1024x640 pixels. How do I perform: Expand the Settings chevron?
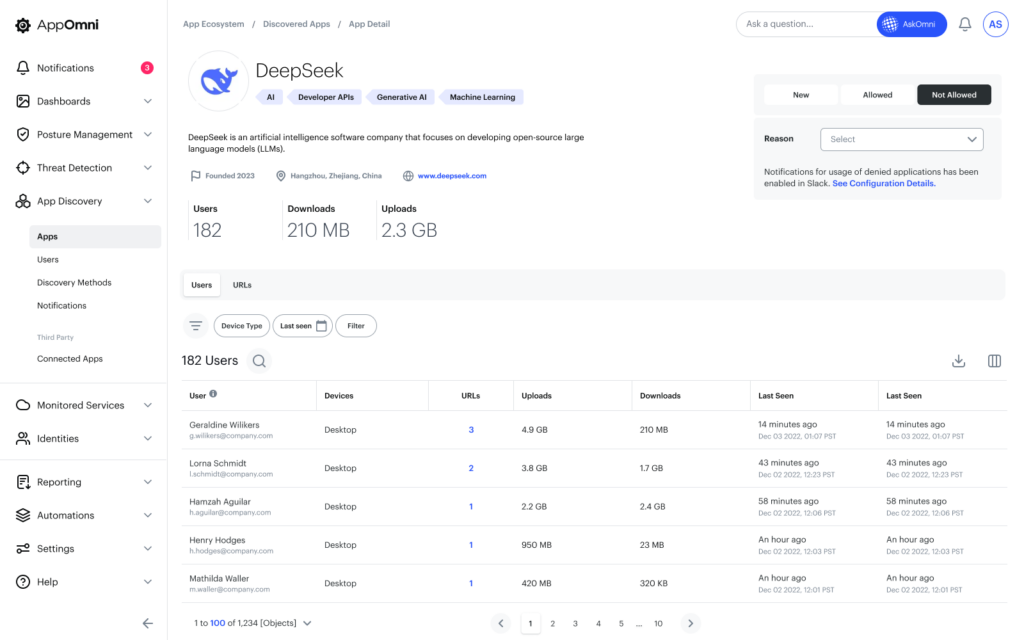[148, 549]
